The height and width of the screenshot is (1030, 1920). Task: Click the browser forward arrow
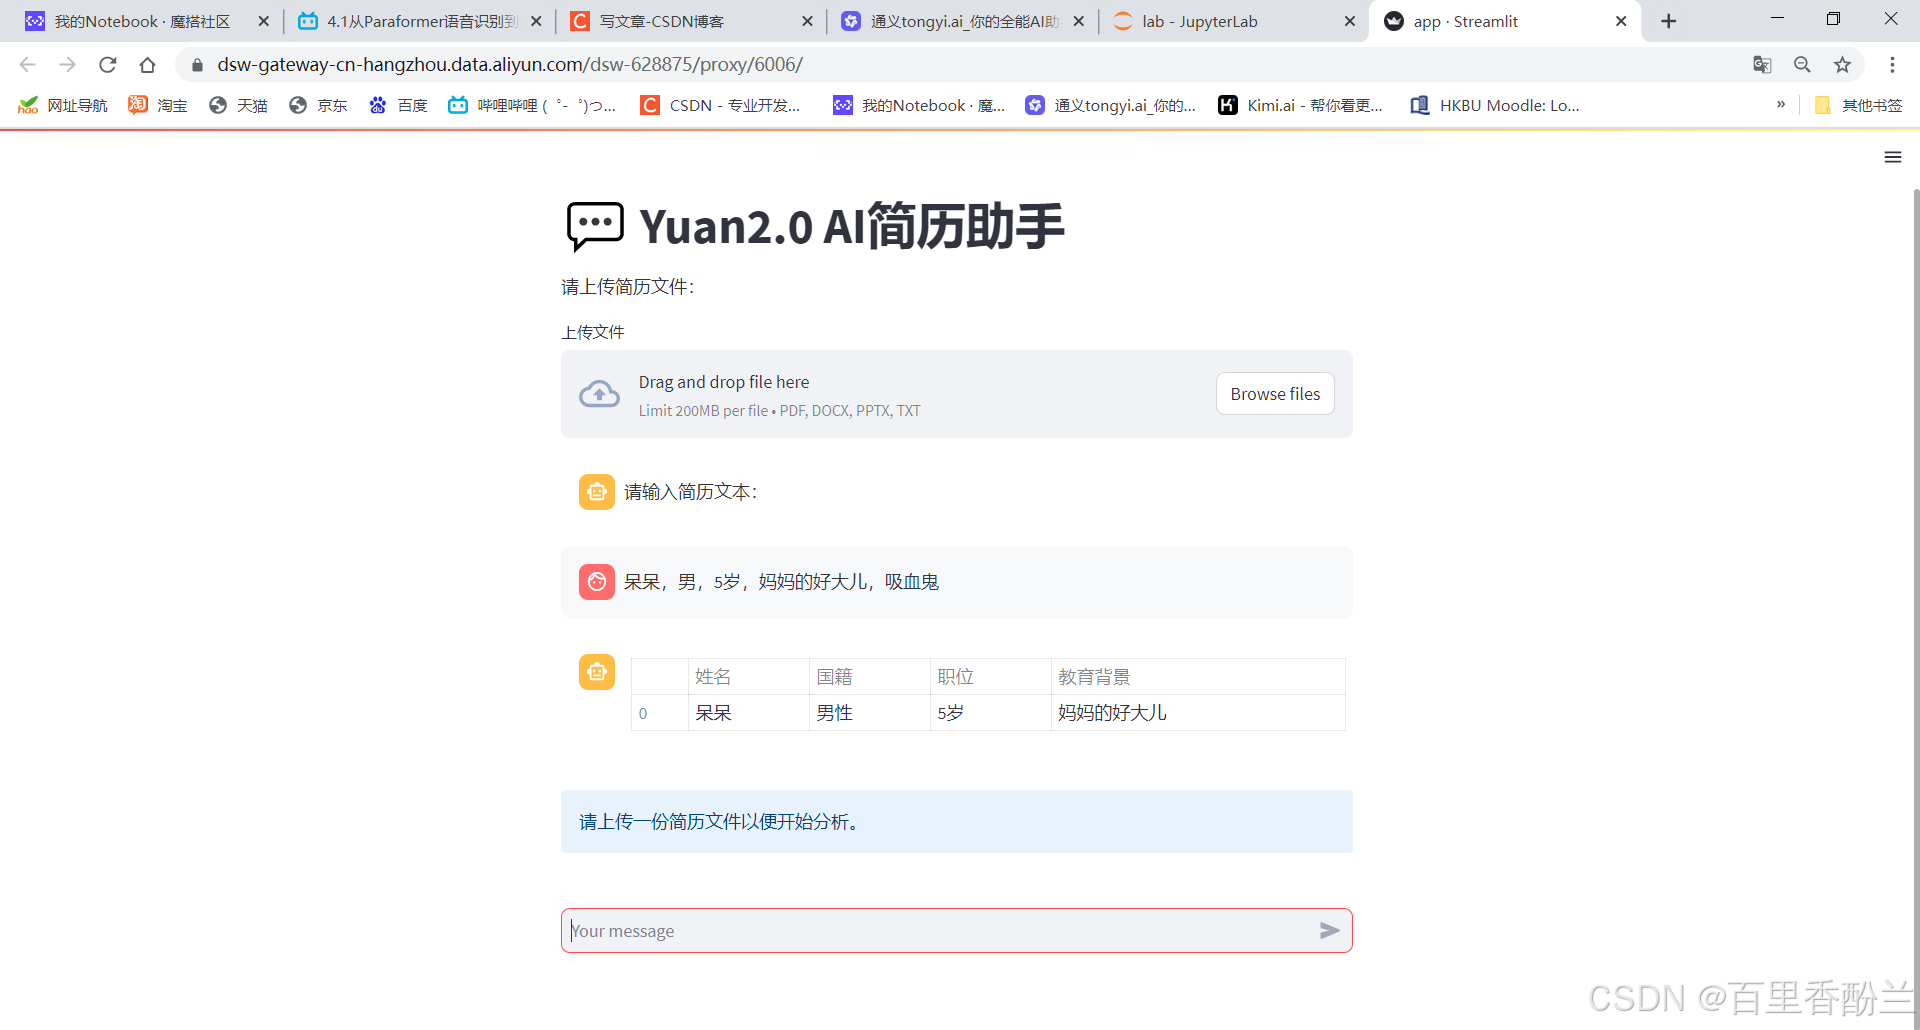(x=67, y=65)
